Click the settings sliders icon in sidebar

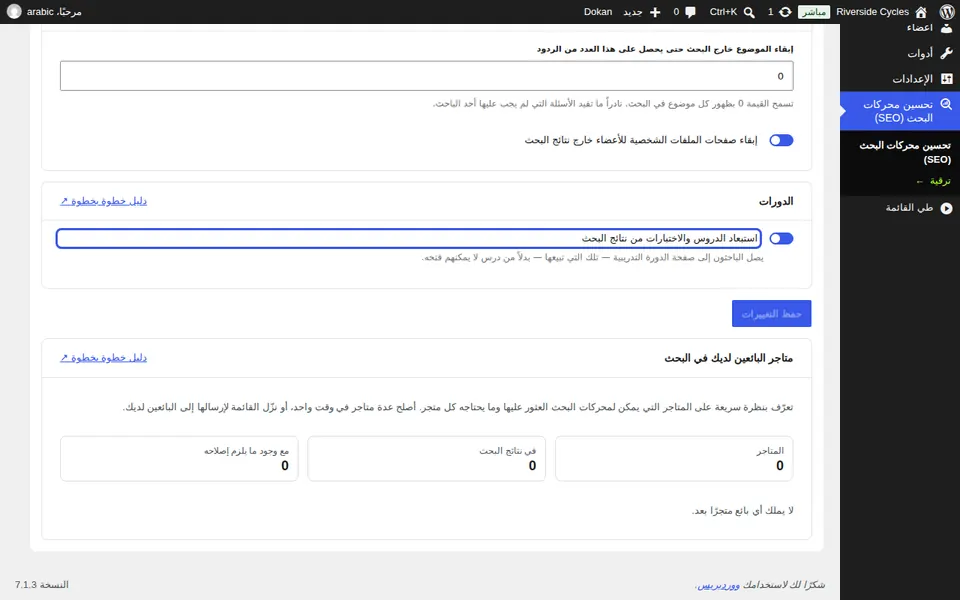click(947, 79)
